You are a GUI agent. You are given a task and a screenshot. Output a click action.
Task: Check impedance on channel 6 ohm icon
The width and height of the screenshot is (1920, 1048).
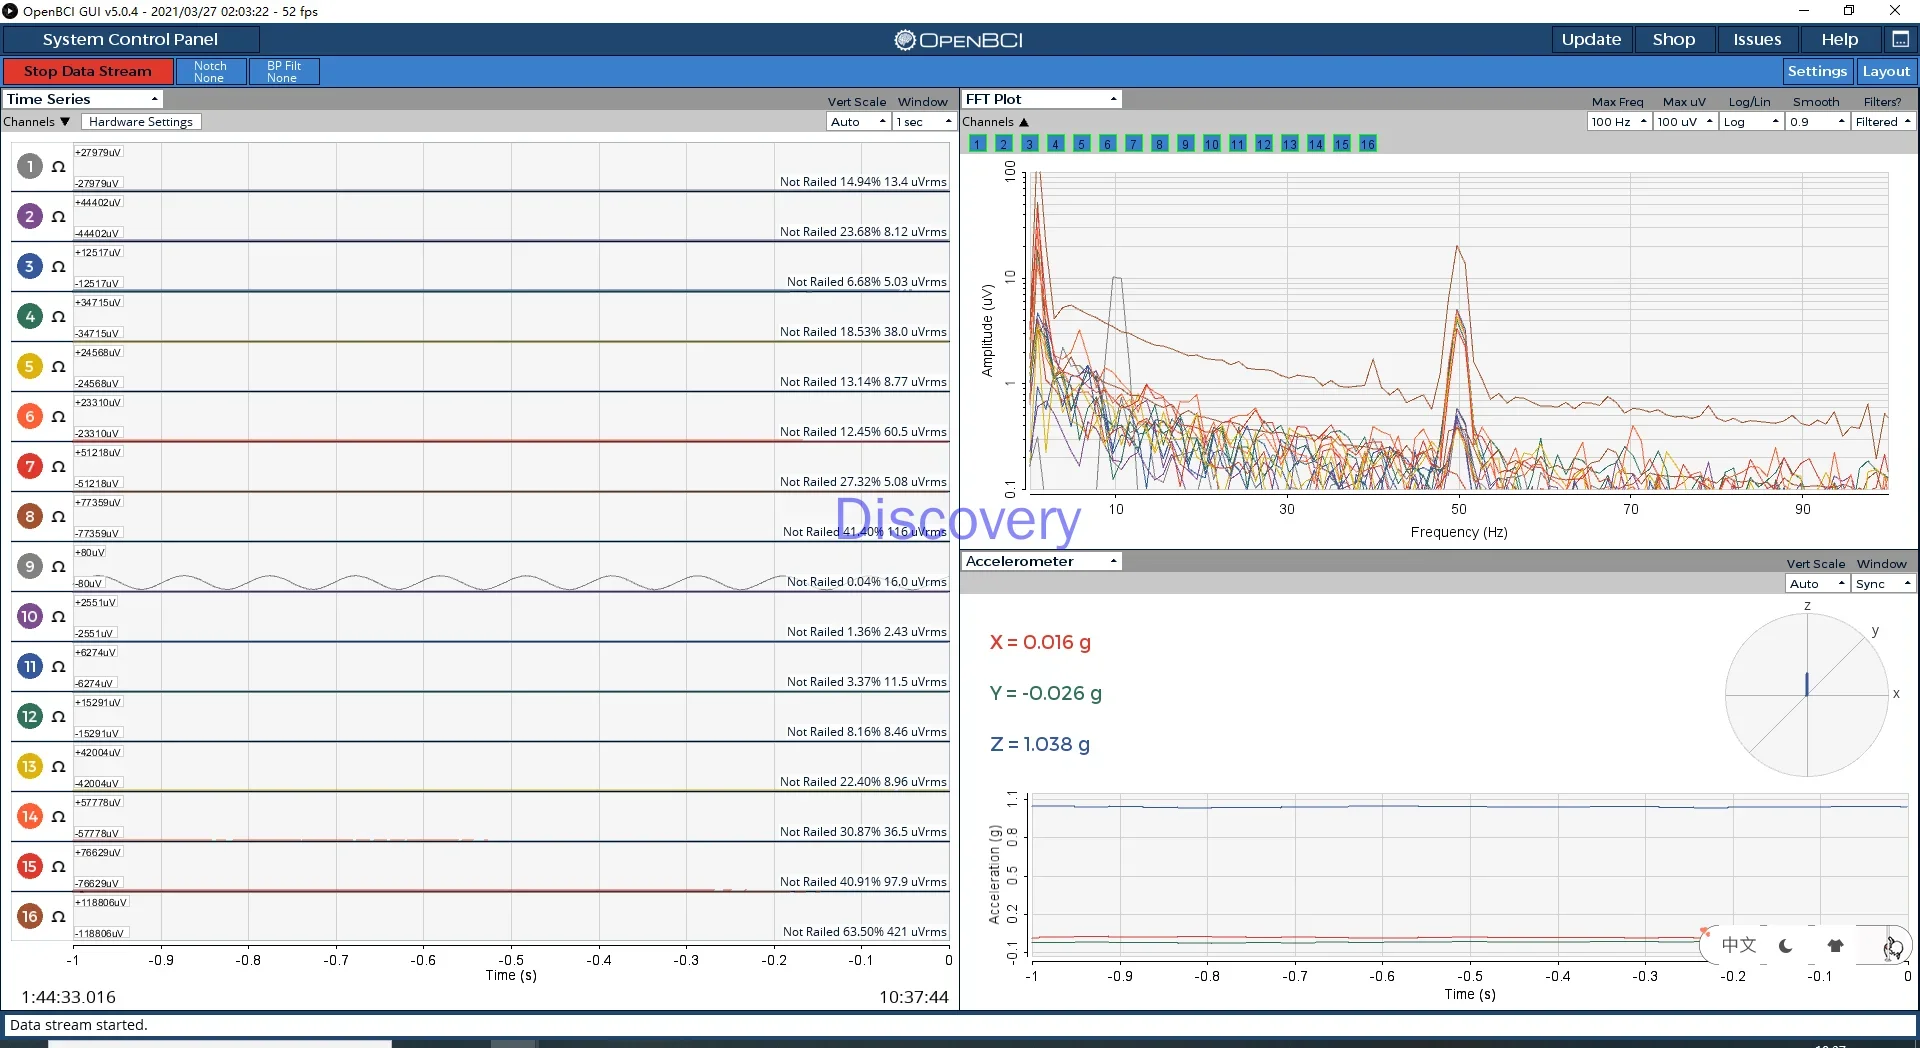click(x=58, y=417)
